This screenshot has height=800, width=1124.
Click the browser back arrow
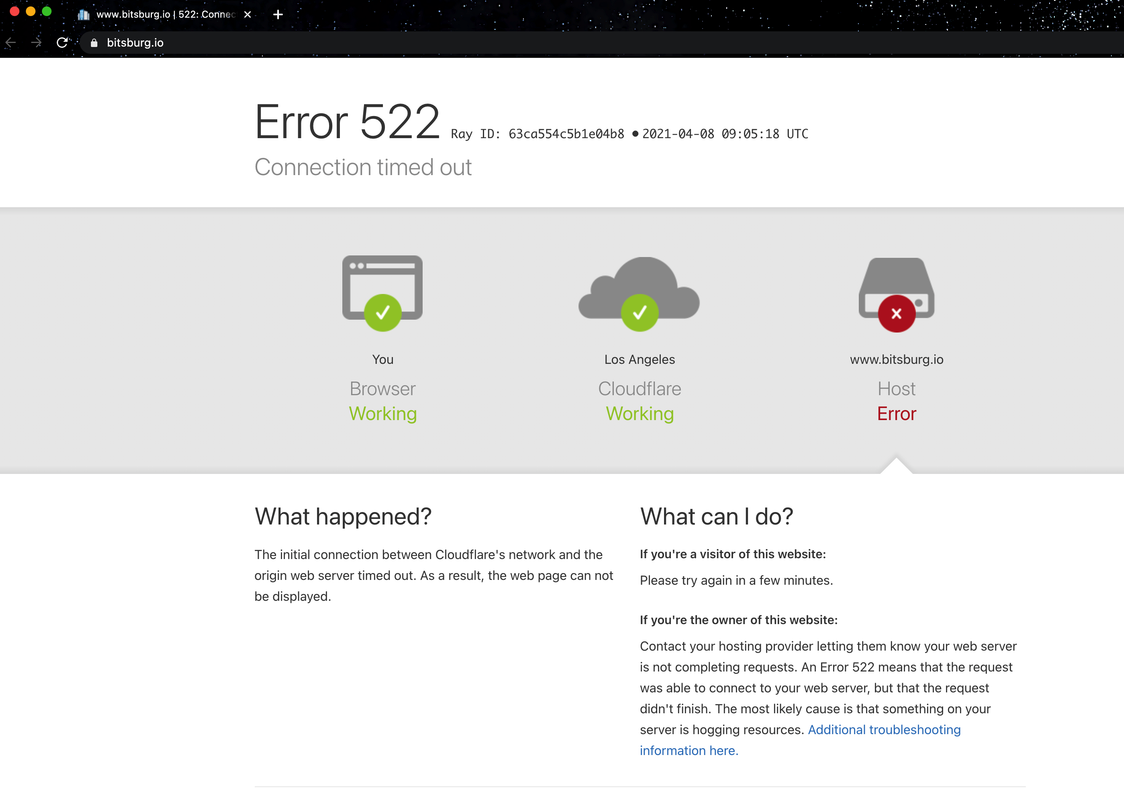tap(10, 43)
